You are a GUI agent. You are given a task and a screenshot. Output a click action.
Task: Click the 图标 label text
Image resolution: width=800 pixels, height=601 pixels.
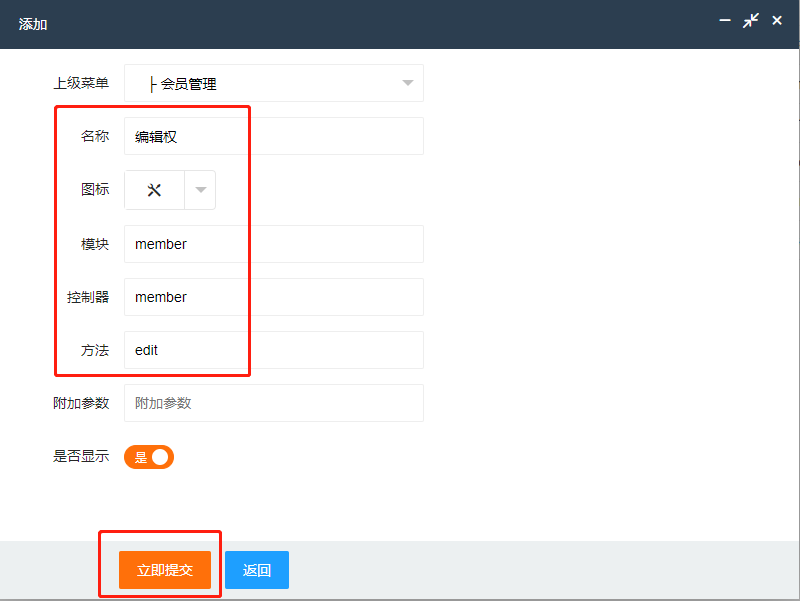tap(95, 190)
